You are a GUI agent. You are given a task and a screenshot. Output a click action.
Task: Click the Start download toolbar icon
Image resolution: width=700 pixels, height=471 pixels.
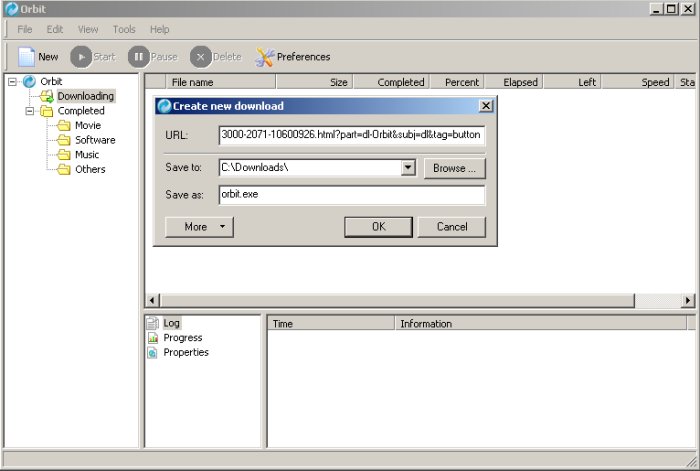click(81, 57)
